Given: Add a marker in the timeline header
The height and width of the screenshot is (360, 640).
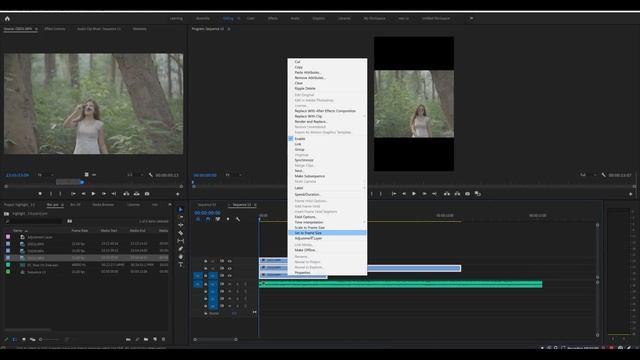Looking at the screenshot, I should (228, 219).
